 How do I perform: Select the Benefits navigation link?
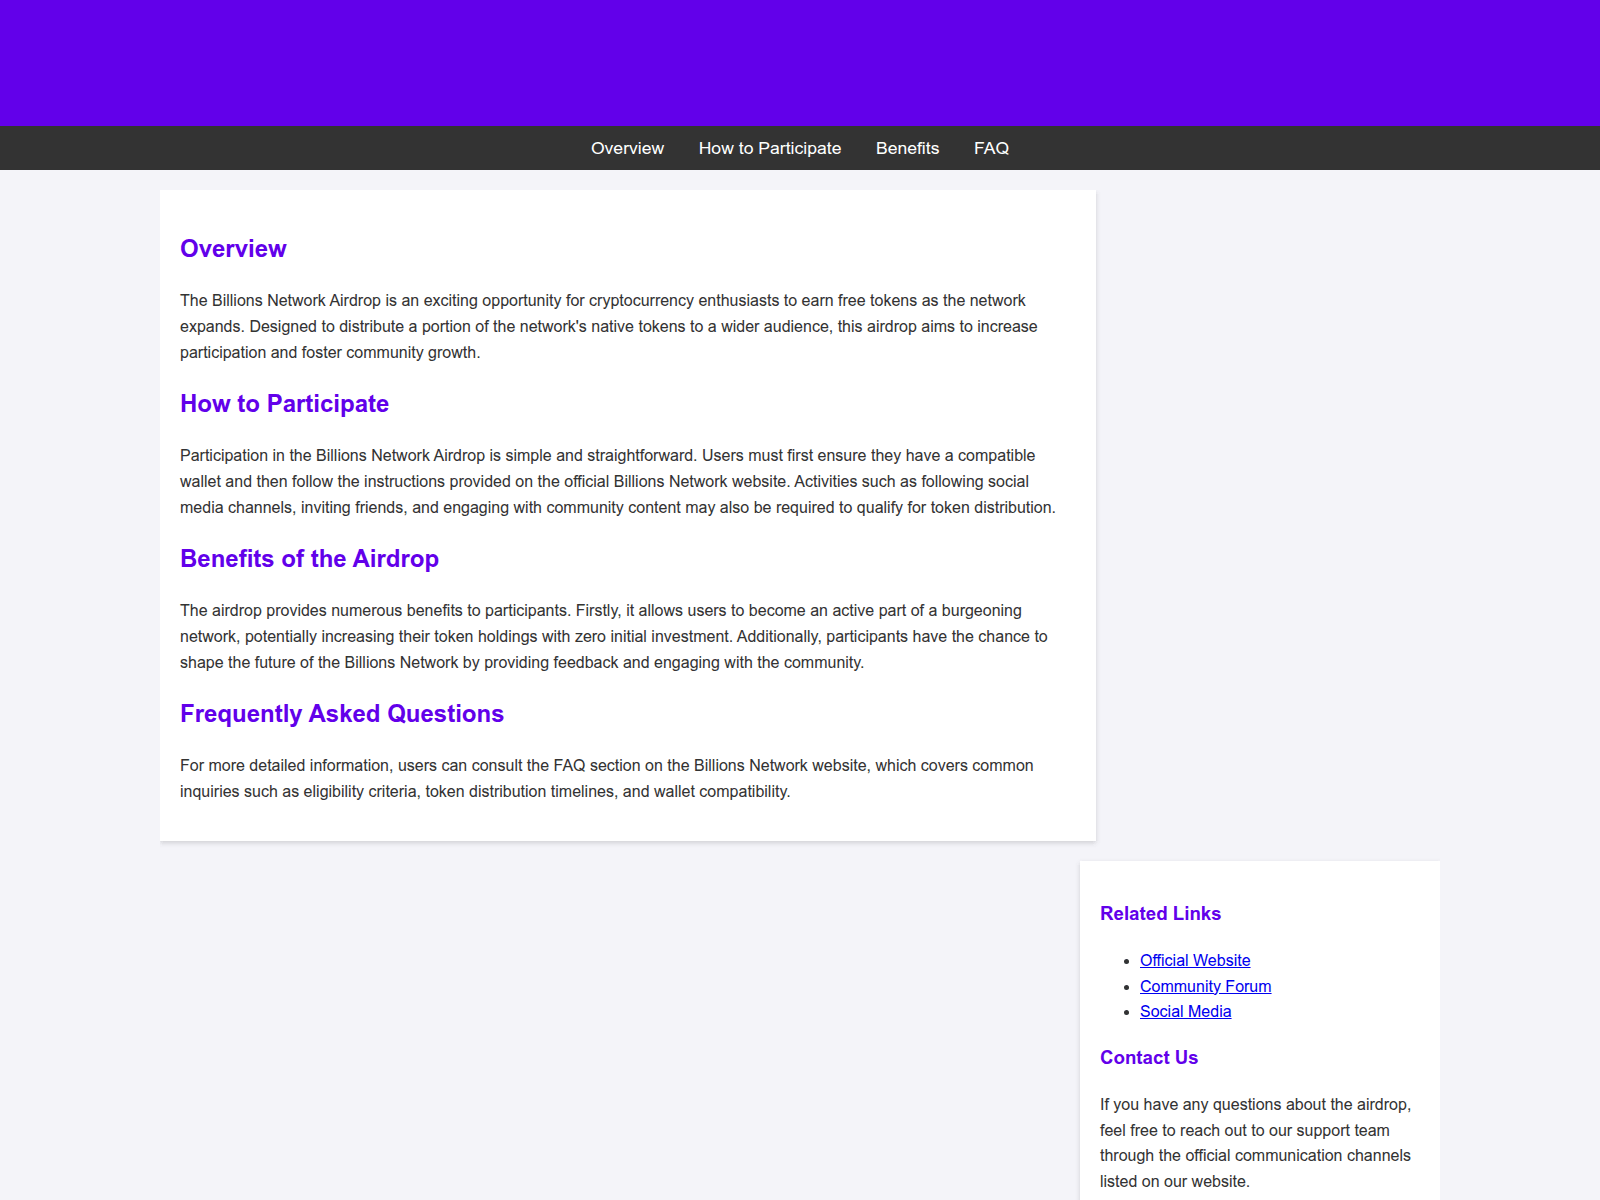pyautogui.click(x=907, y=148)
